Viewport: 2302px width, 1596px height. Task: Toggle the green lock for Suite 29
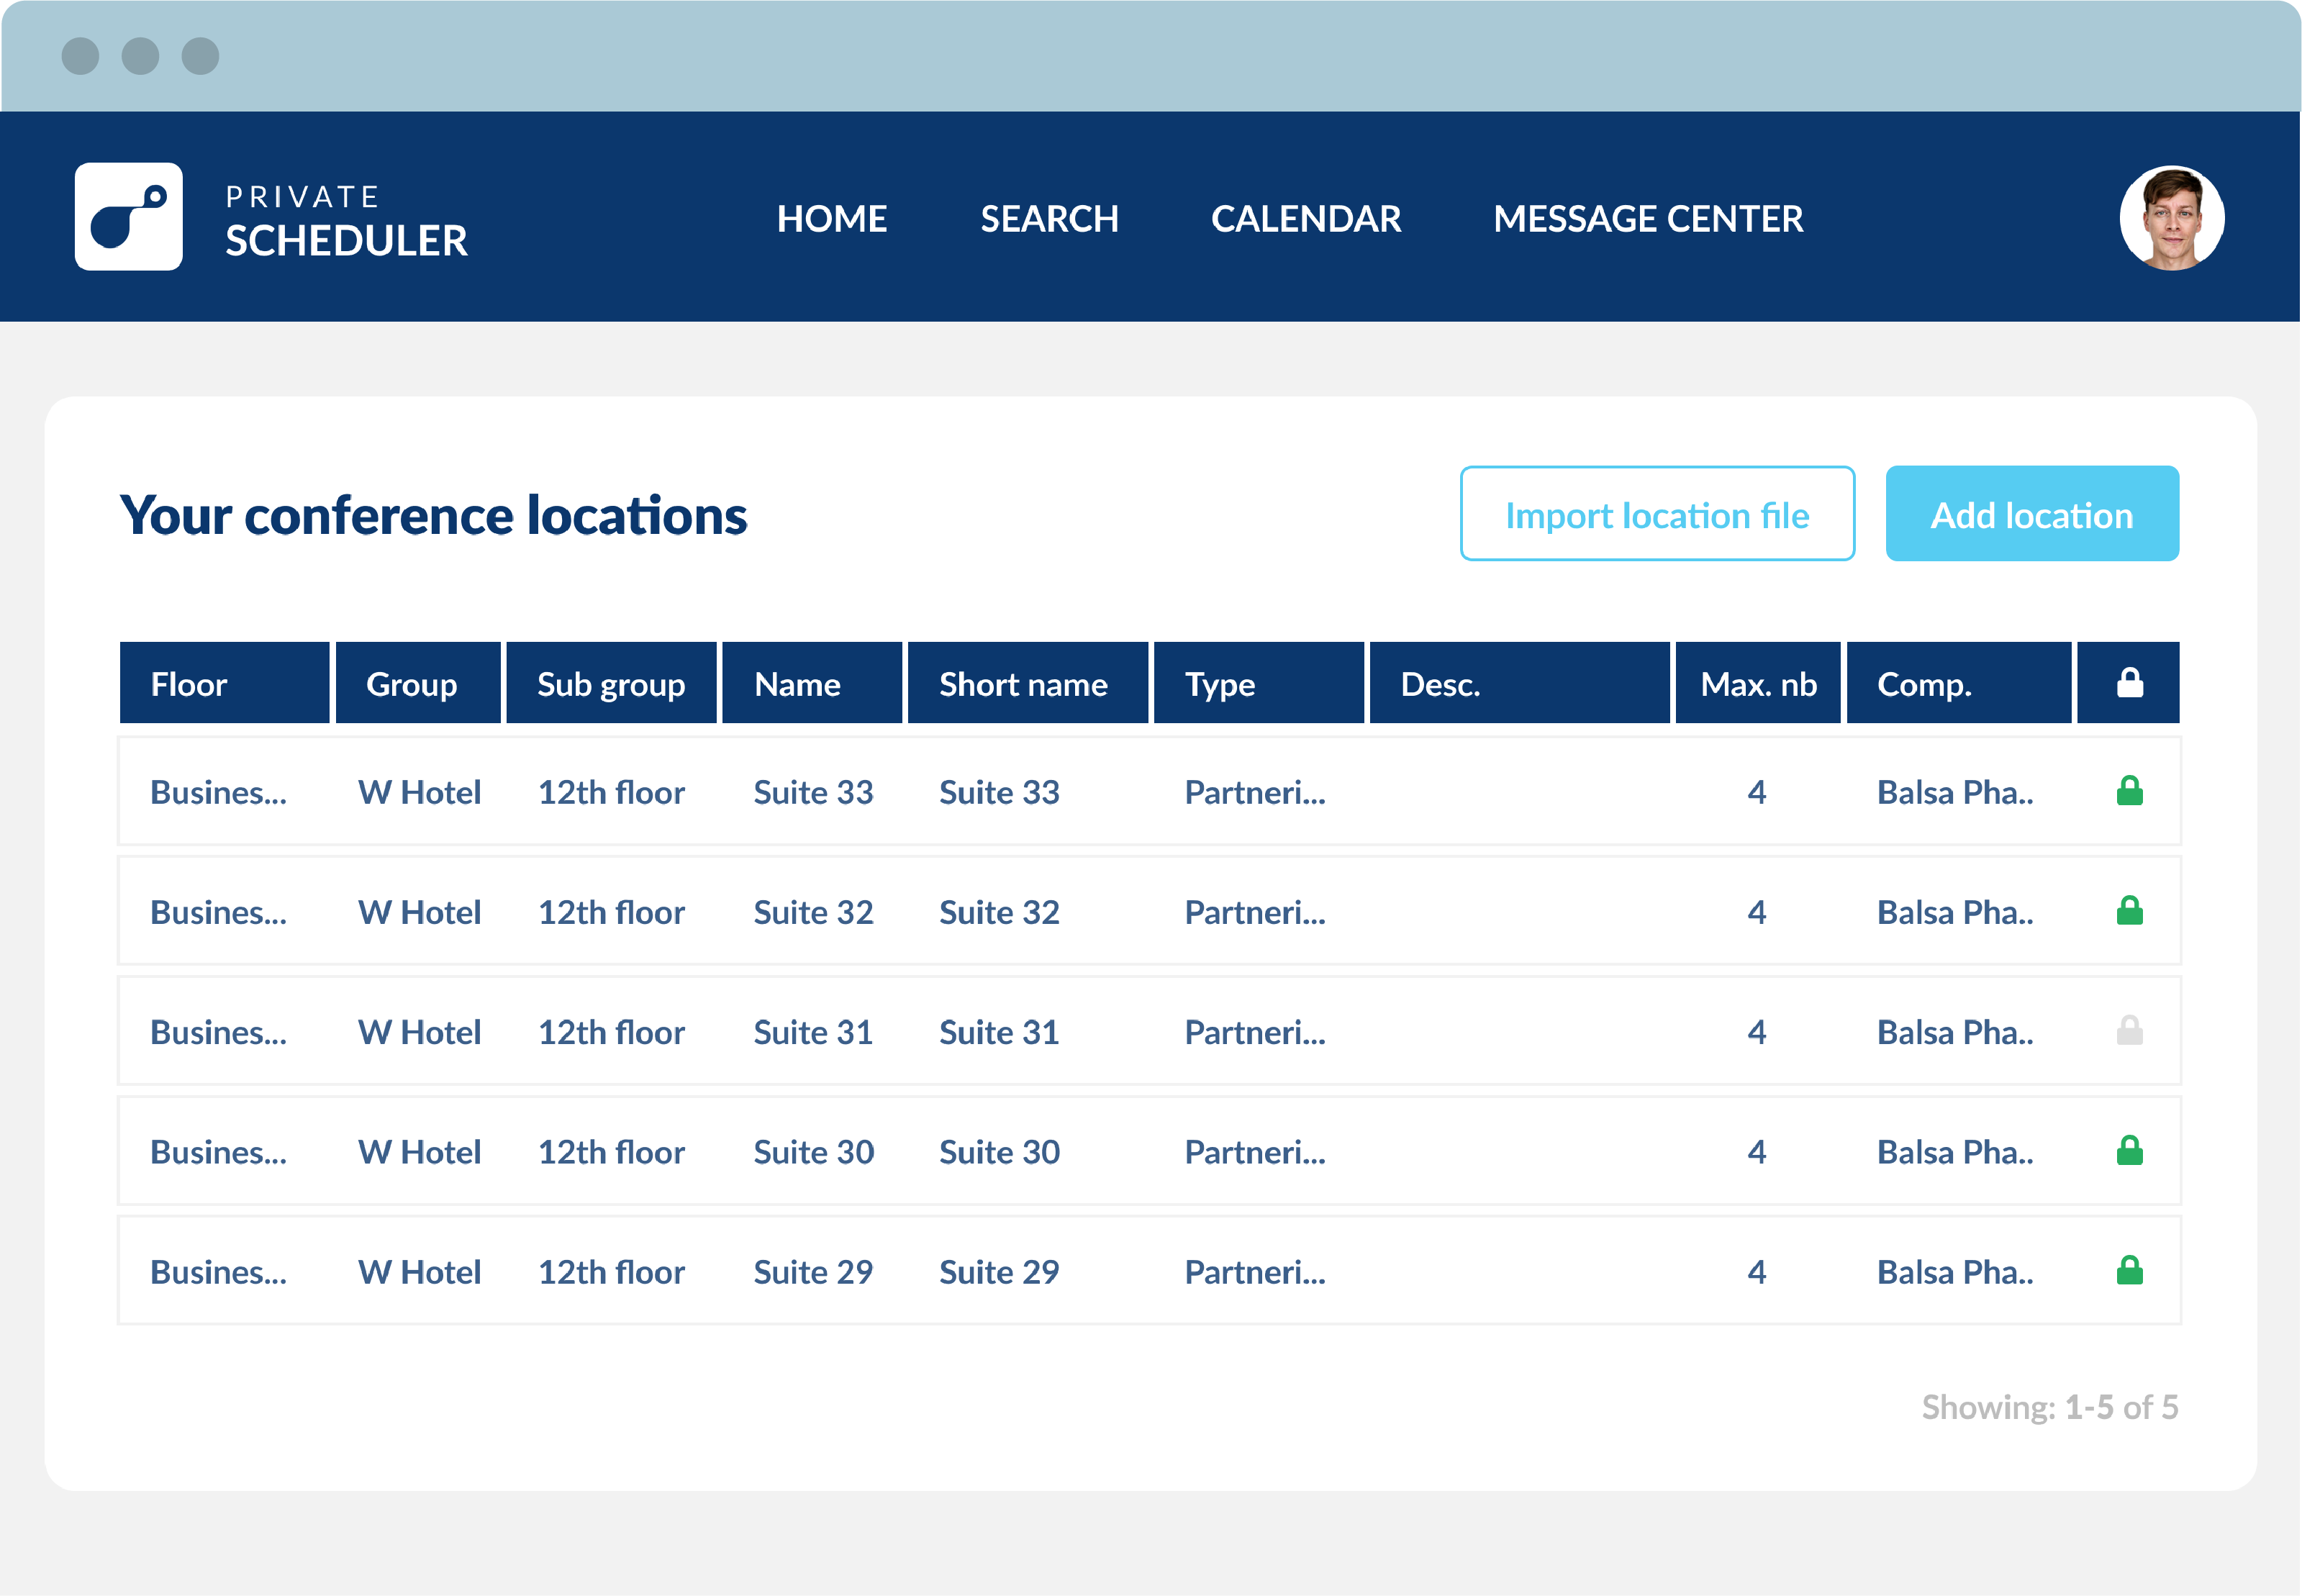[x=2129, y=1271]
